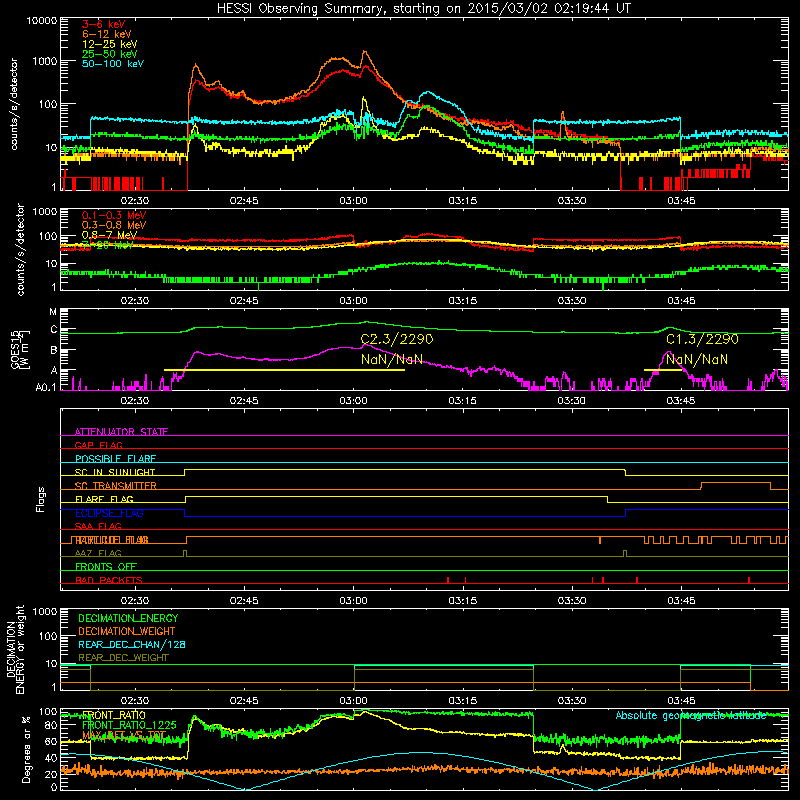
Task: Click the green 25-50 keV legend label
Action: tap(109, 54)
